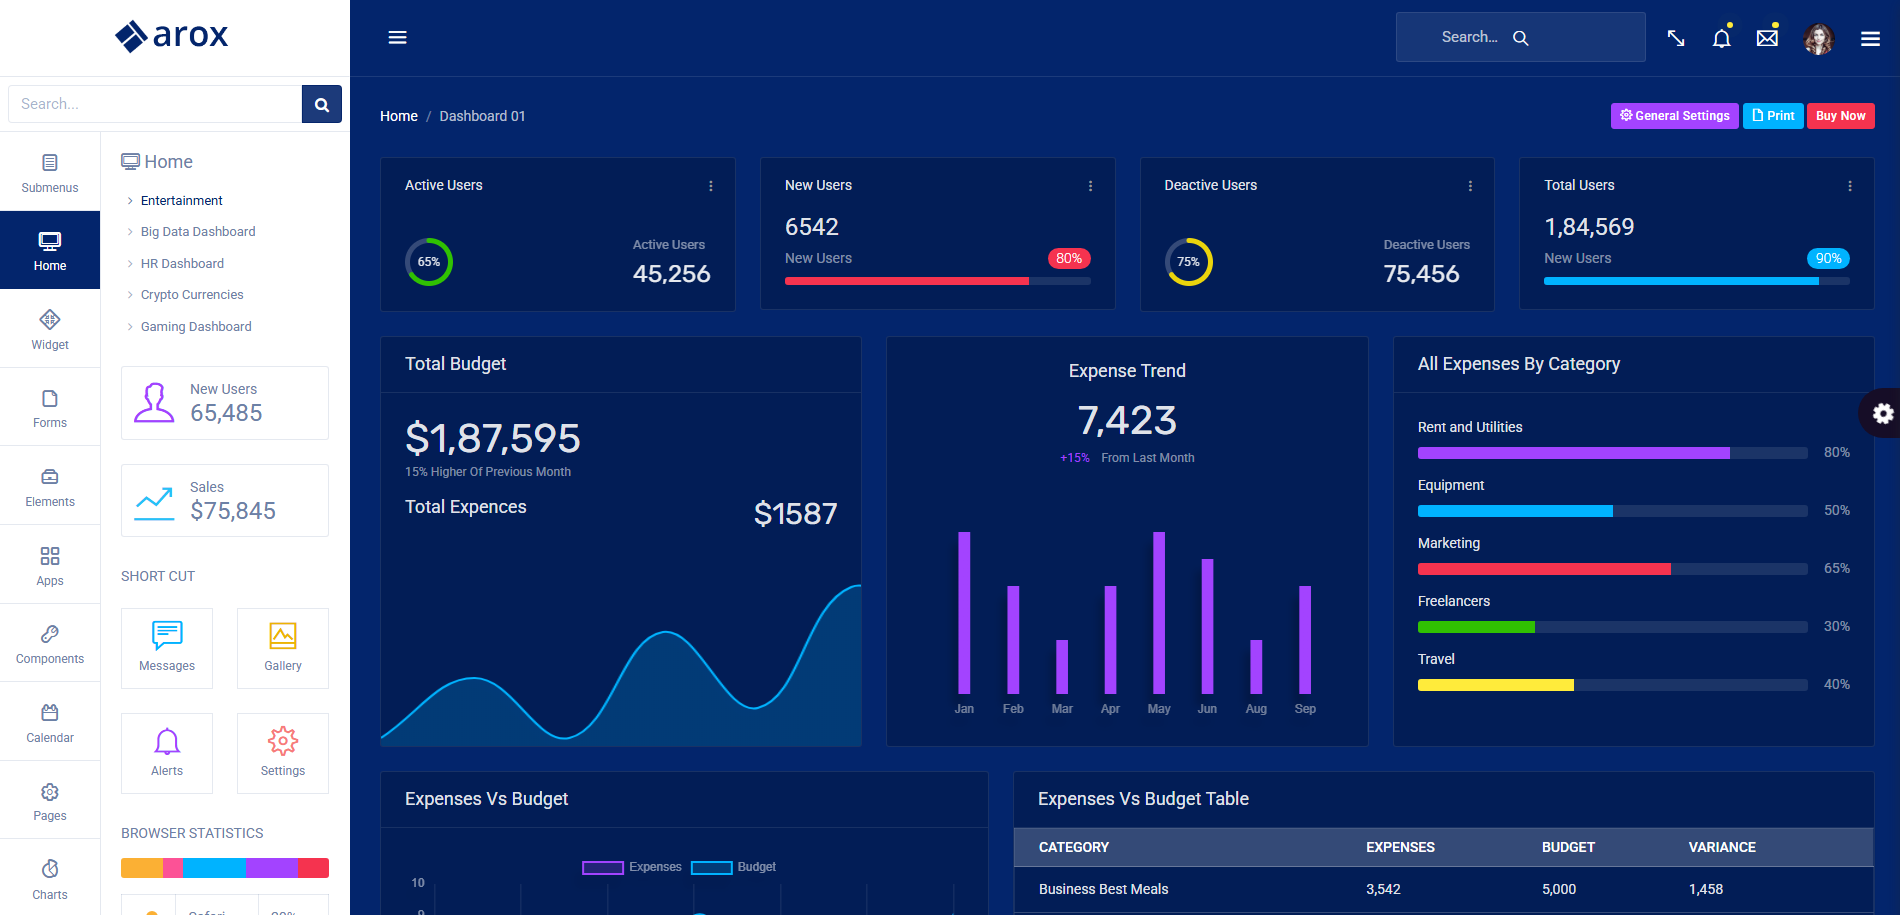Open Pages in the icon rail
This screenshot has height=915, width=1900.
[50, 800]
